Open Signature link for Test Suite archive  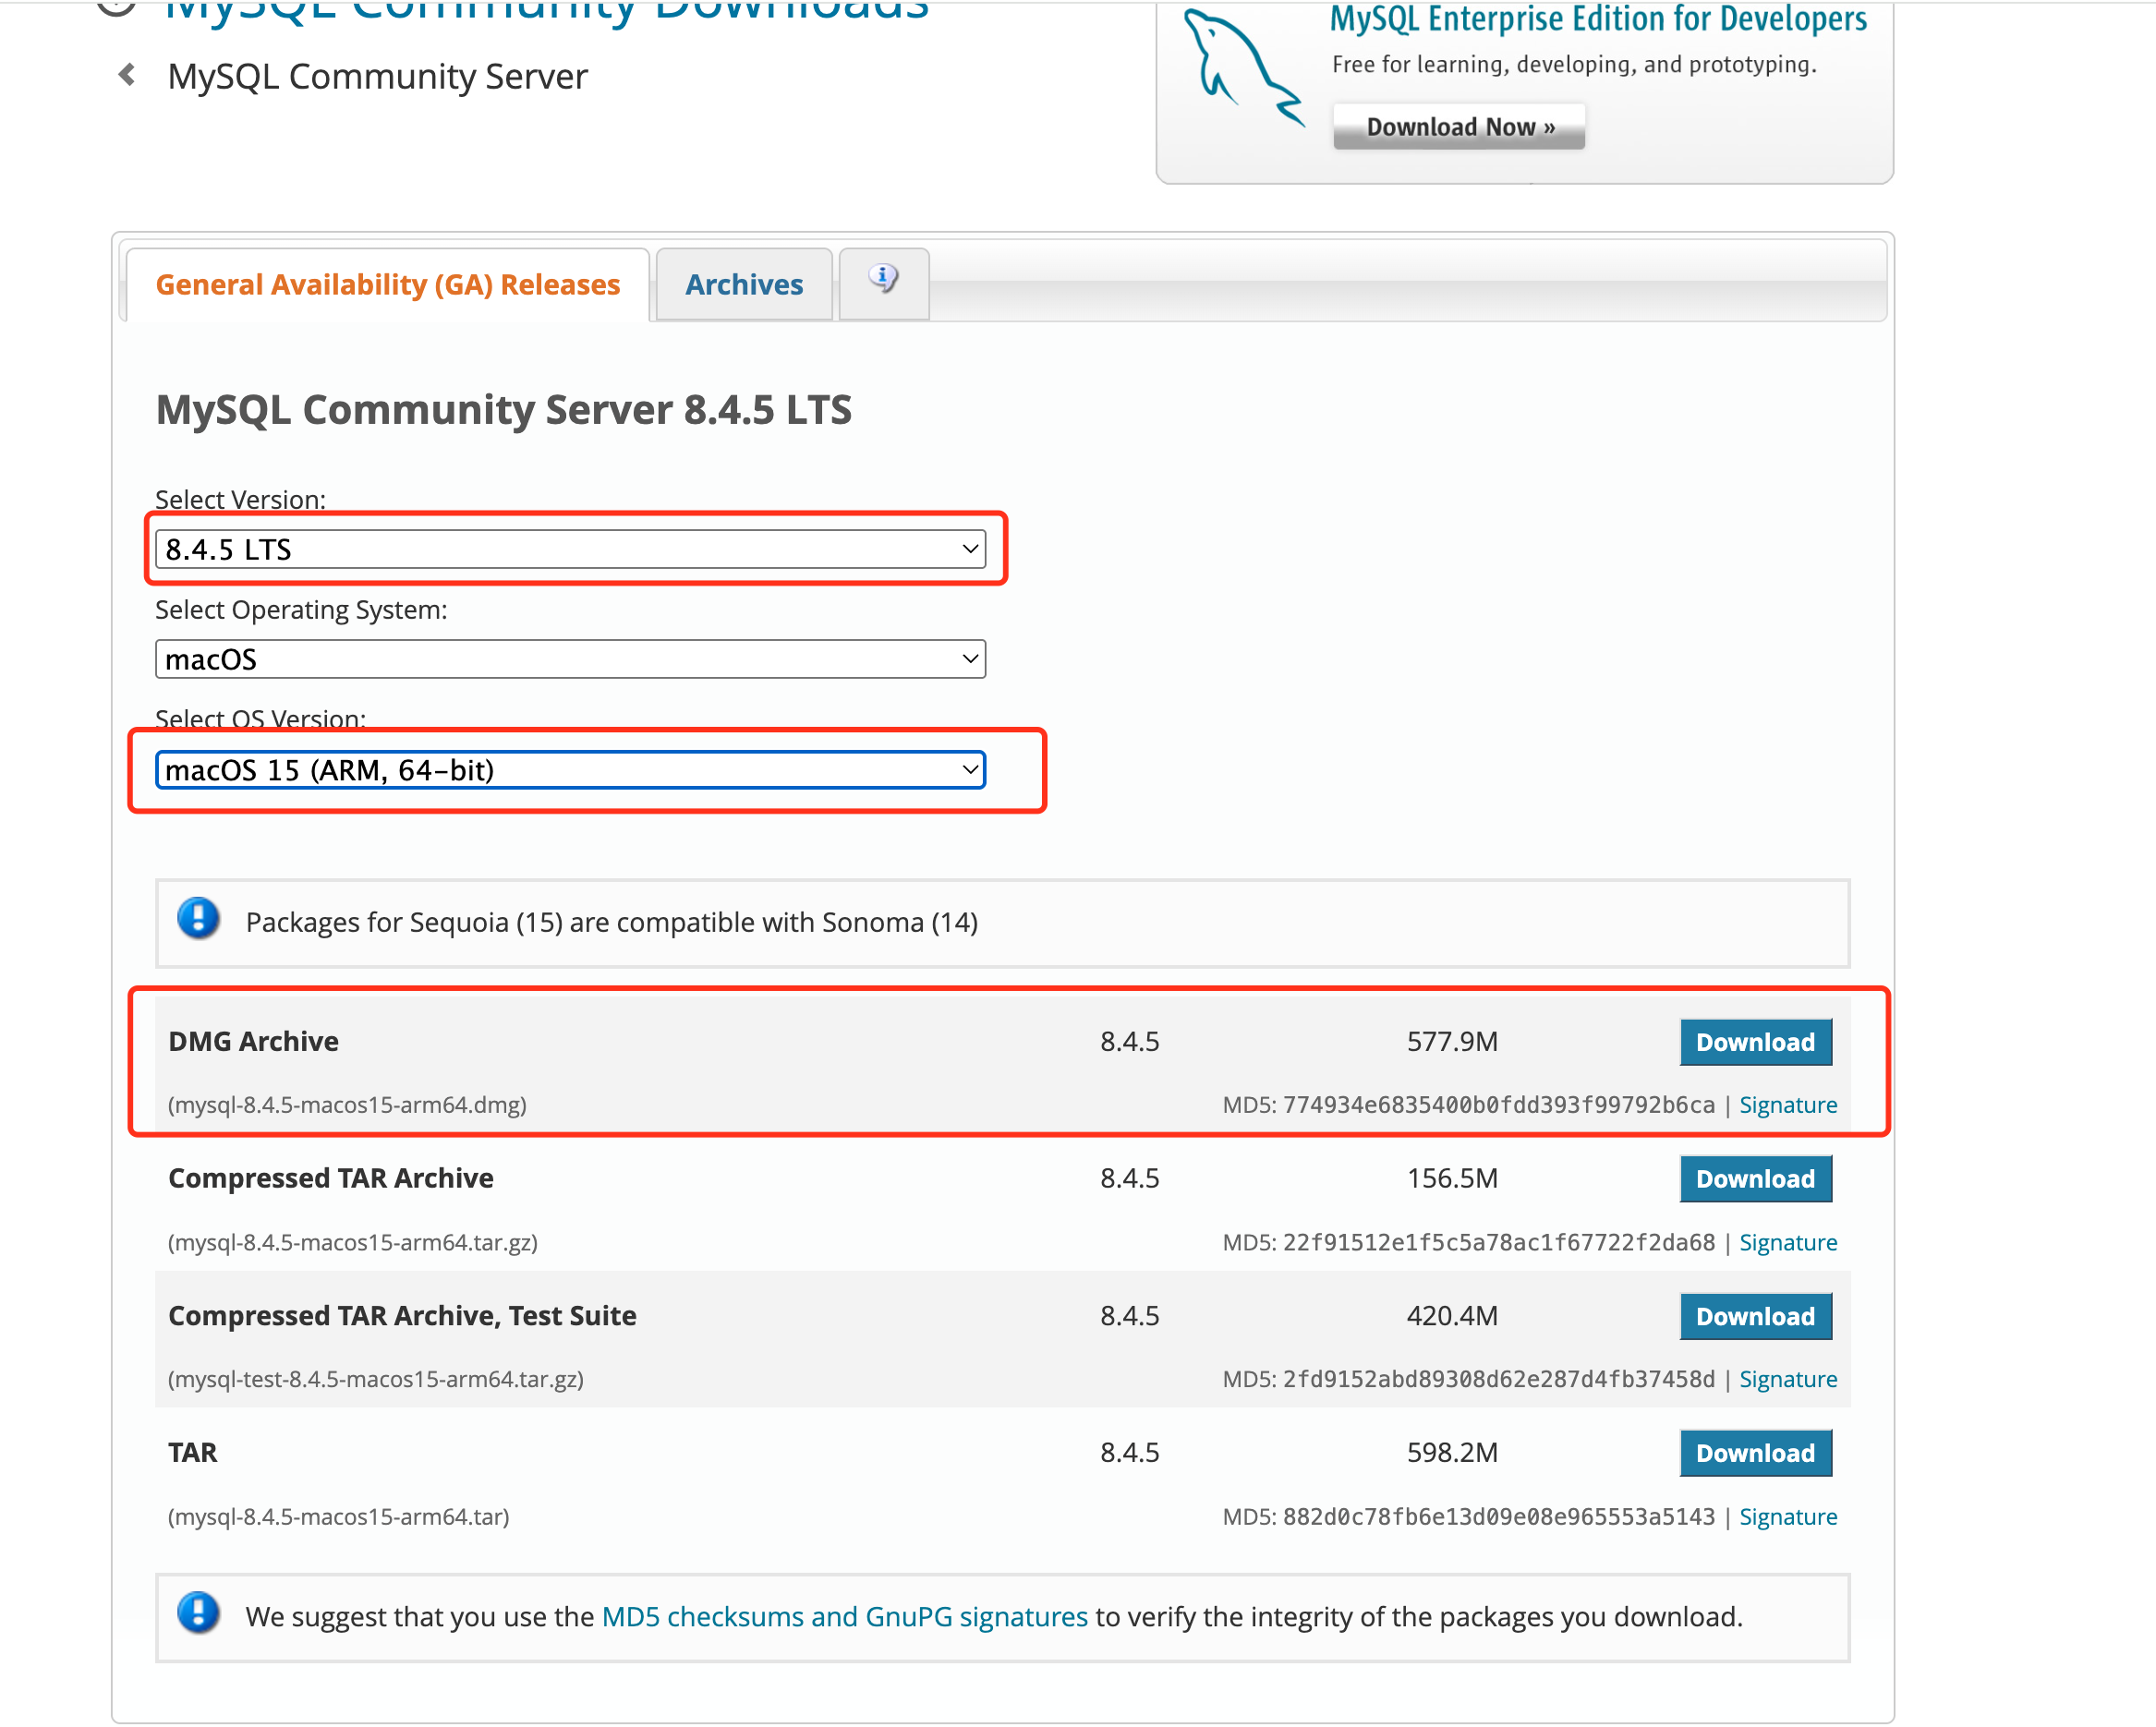(1788, 1379)
